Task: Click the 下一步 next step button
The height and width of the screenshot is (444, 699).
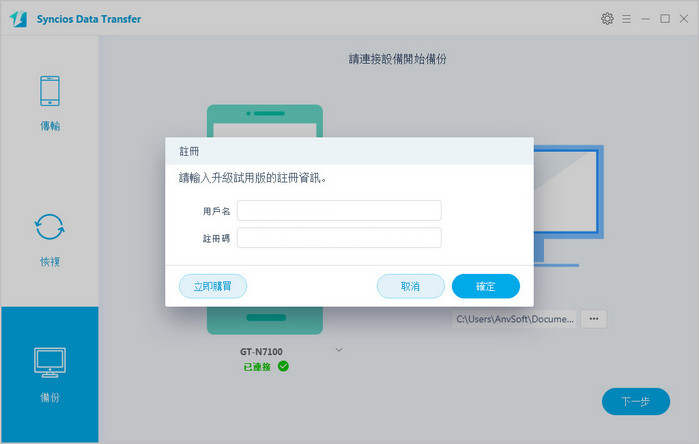Action: click(x=636, y=401)
